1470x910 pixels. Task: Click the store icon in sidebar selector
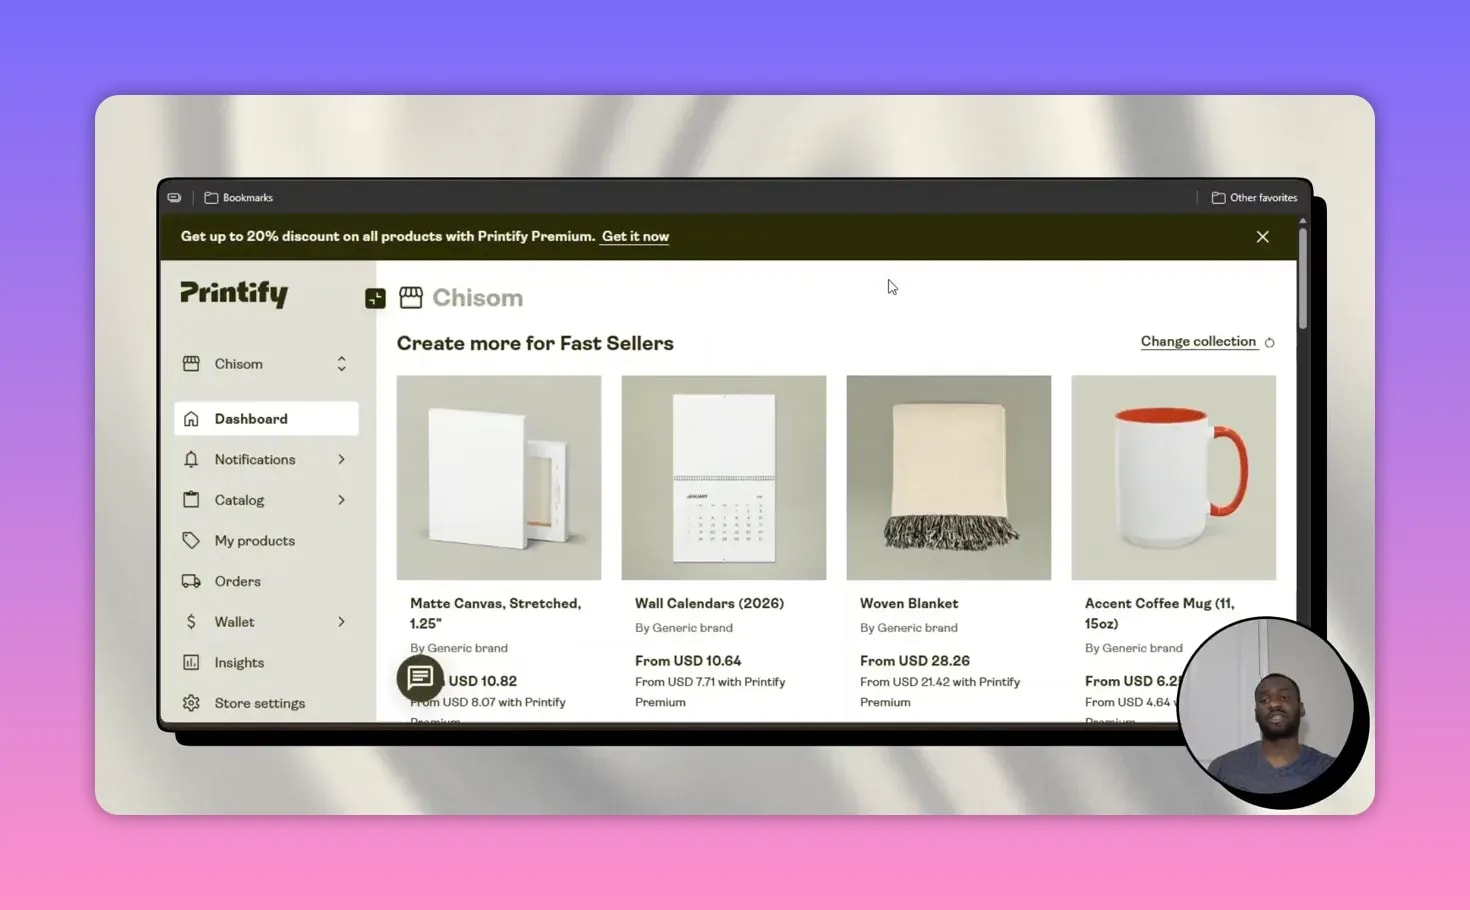point(191,364)
